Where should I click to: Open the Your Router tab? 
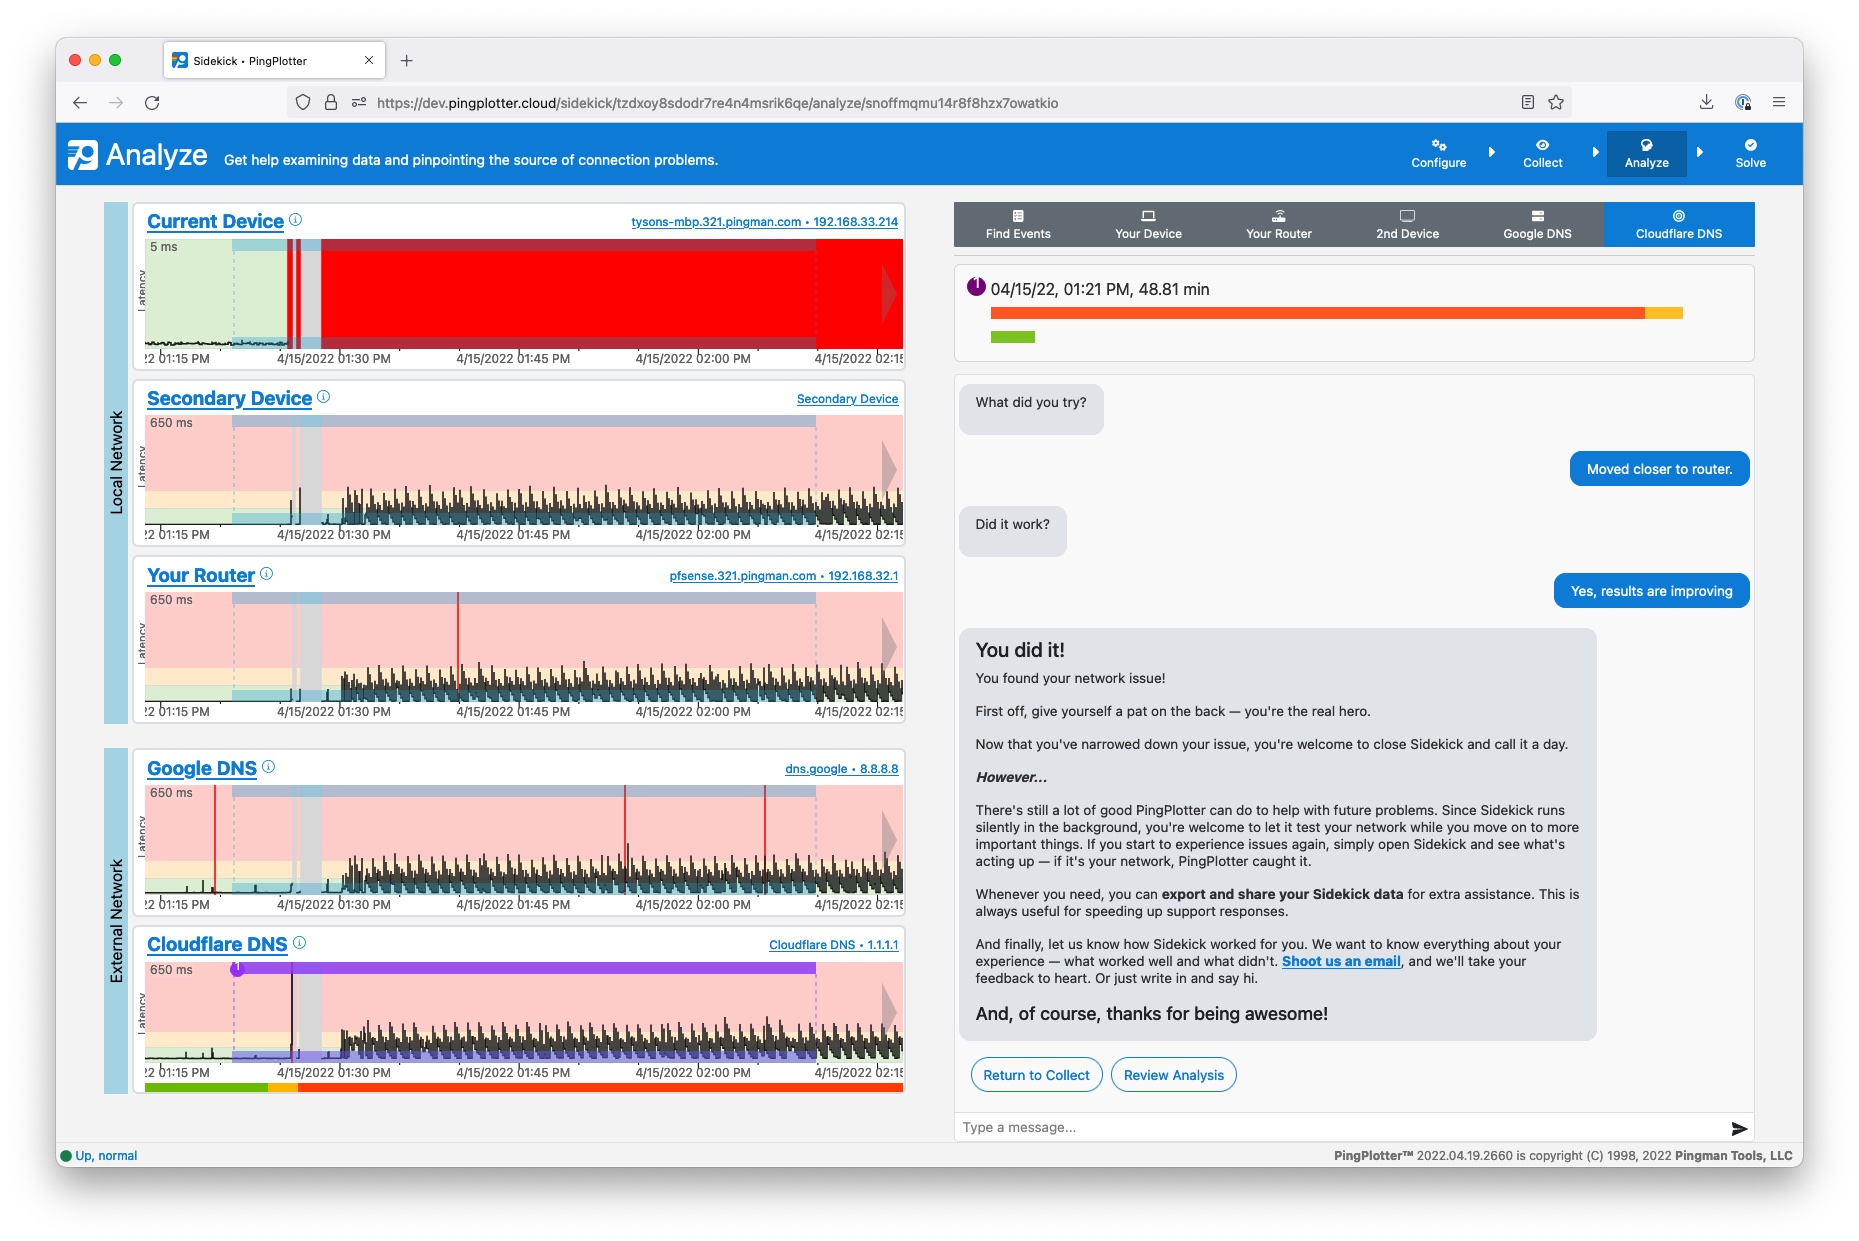[1278, 224]
